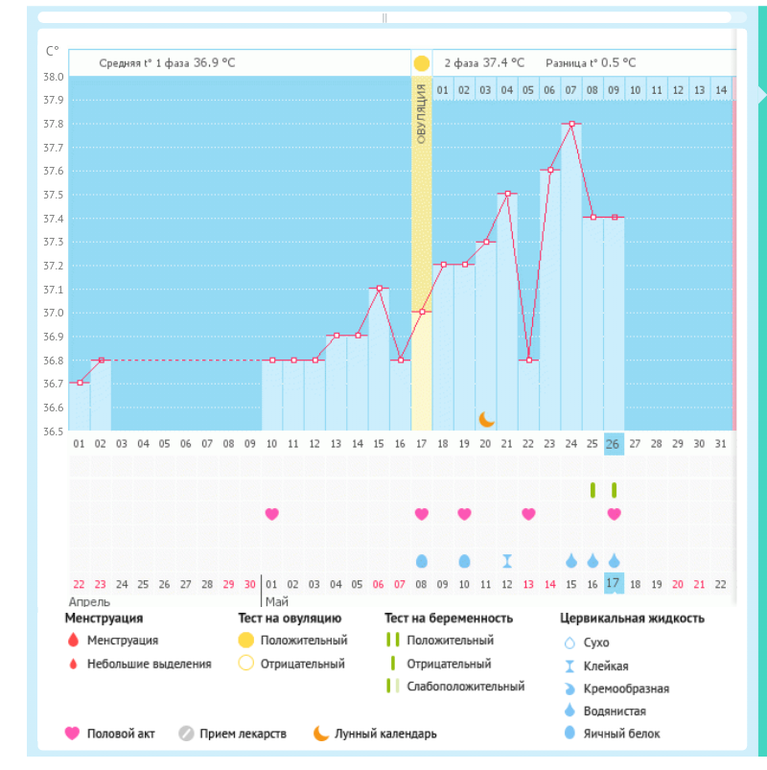Image resolution: width=767 pixels, height=770 pixels.
Task: Click the sticky cervical fluid icon on day 21
Action: pyautogui.click(x=507, y=561)
